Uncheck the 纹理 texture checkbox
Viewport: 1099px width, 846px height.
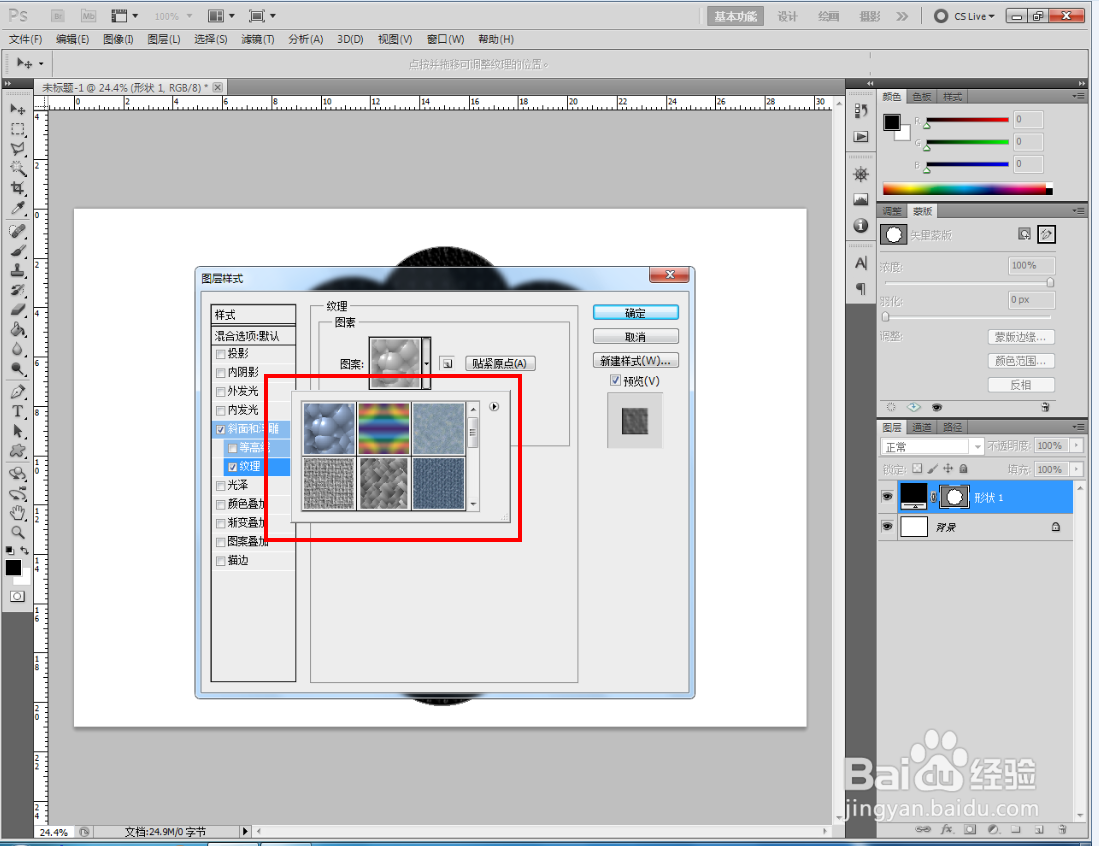coord(233,467)
